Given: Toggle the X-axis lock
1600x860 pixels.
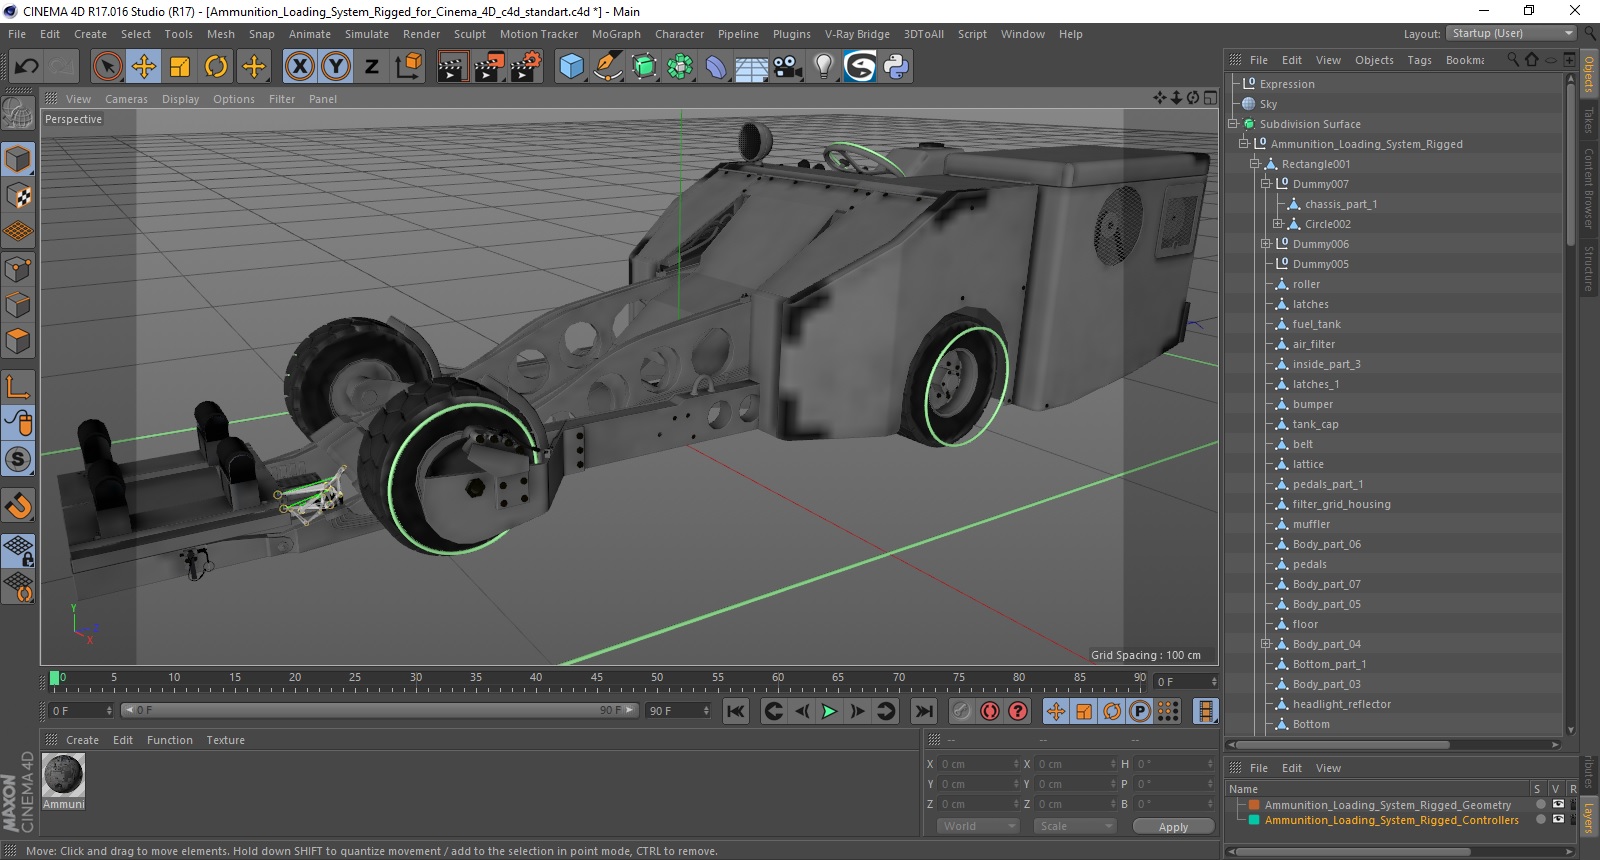Looking at the screenshot, I should click(x=299, y=67).
